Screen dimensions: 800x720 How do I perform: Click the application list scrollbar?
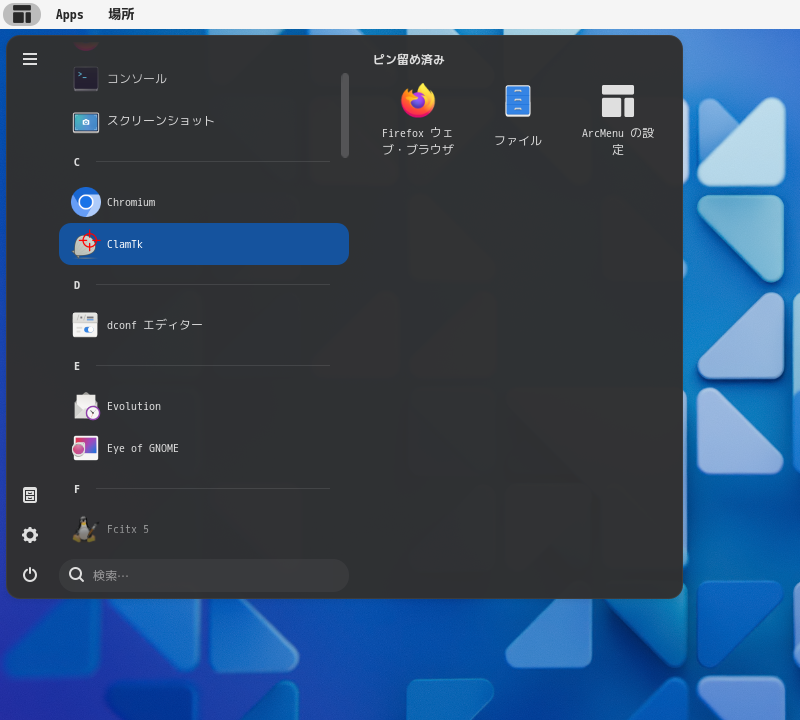pyautogui.click(x=345, y=115)
